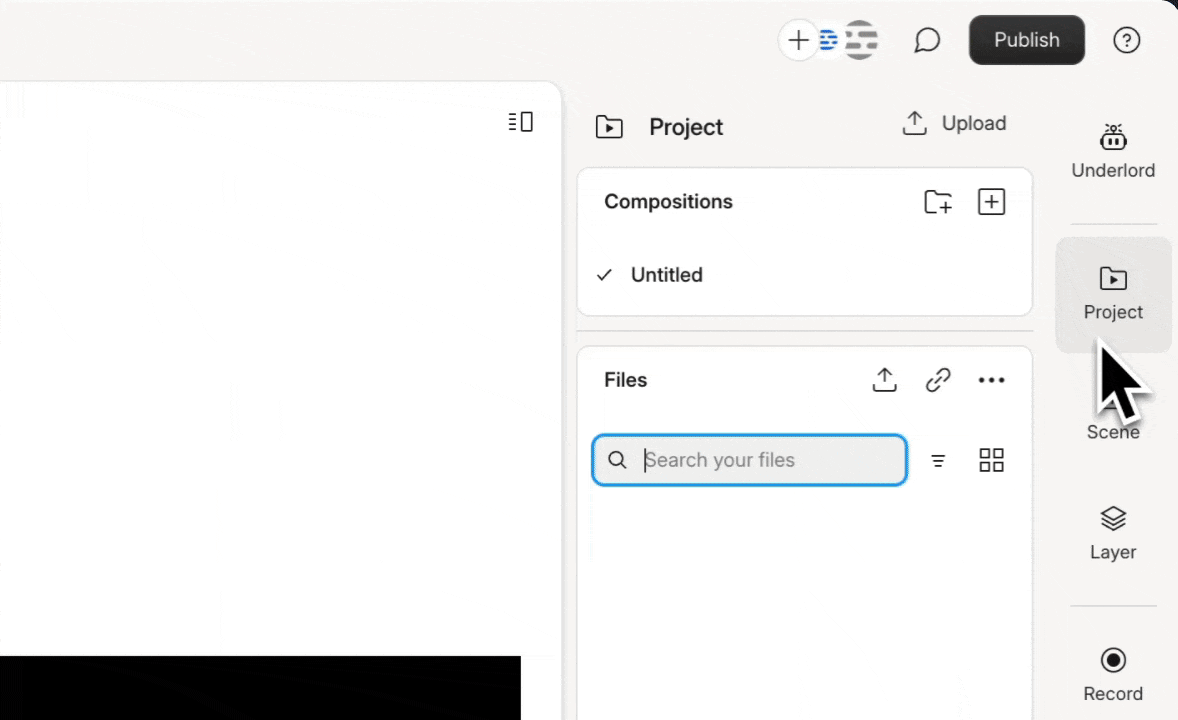
Task: Click the Search your files field
Action: click(749, 460)
